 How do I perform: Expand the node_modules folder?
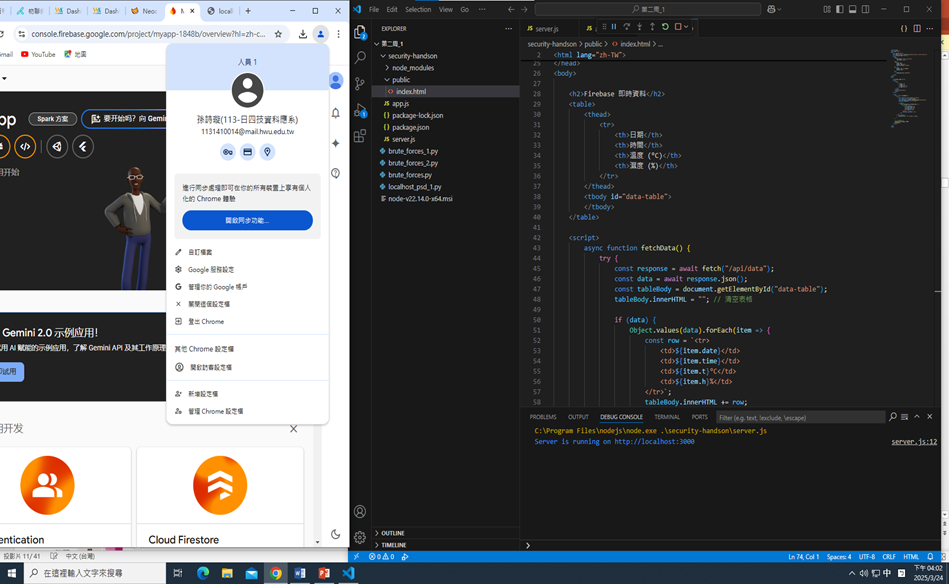pyautogui.click(x=412, y=68)
